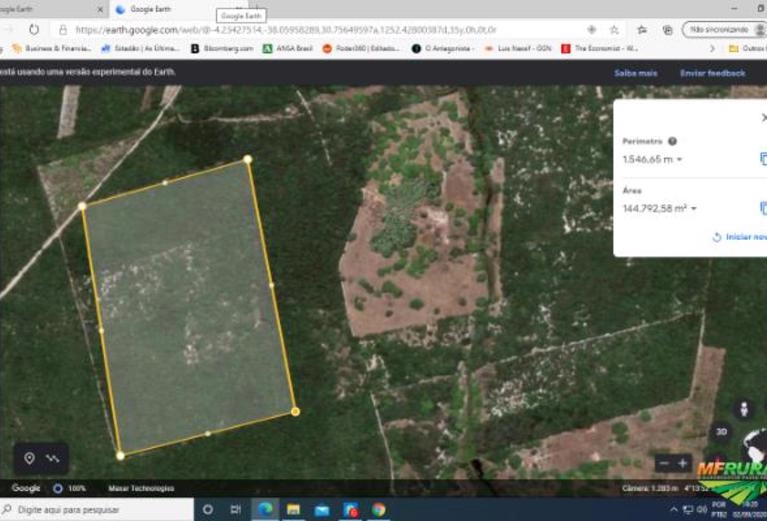
Task: Click Enviar feedback link
Action: coord(712,73)
